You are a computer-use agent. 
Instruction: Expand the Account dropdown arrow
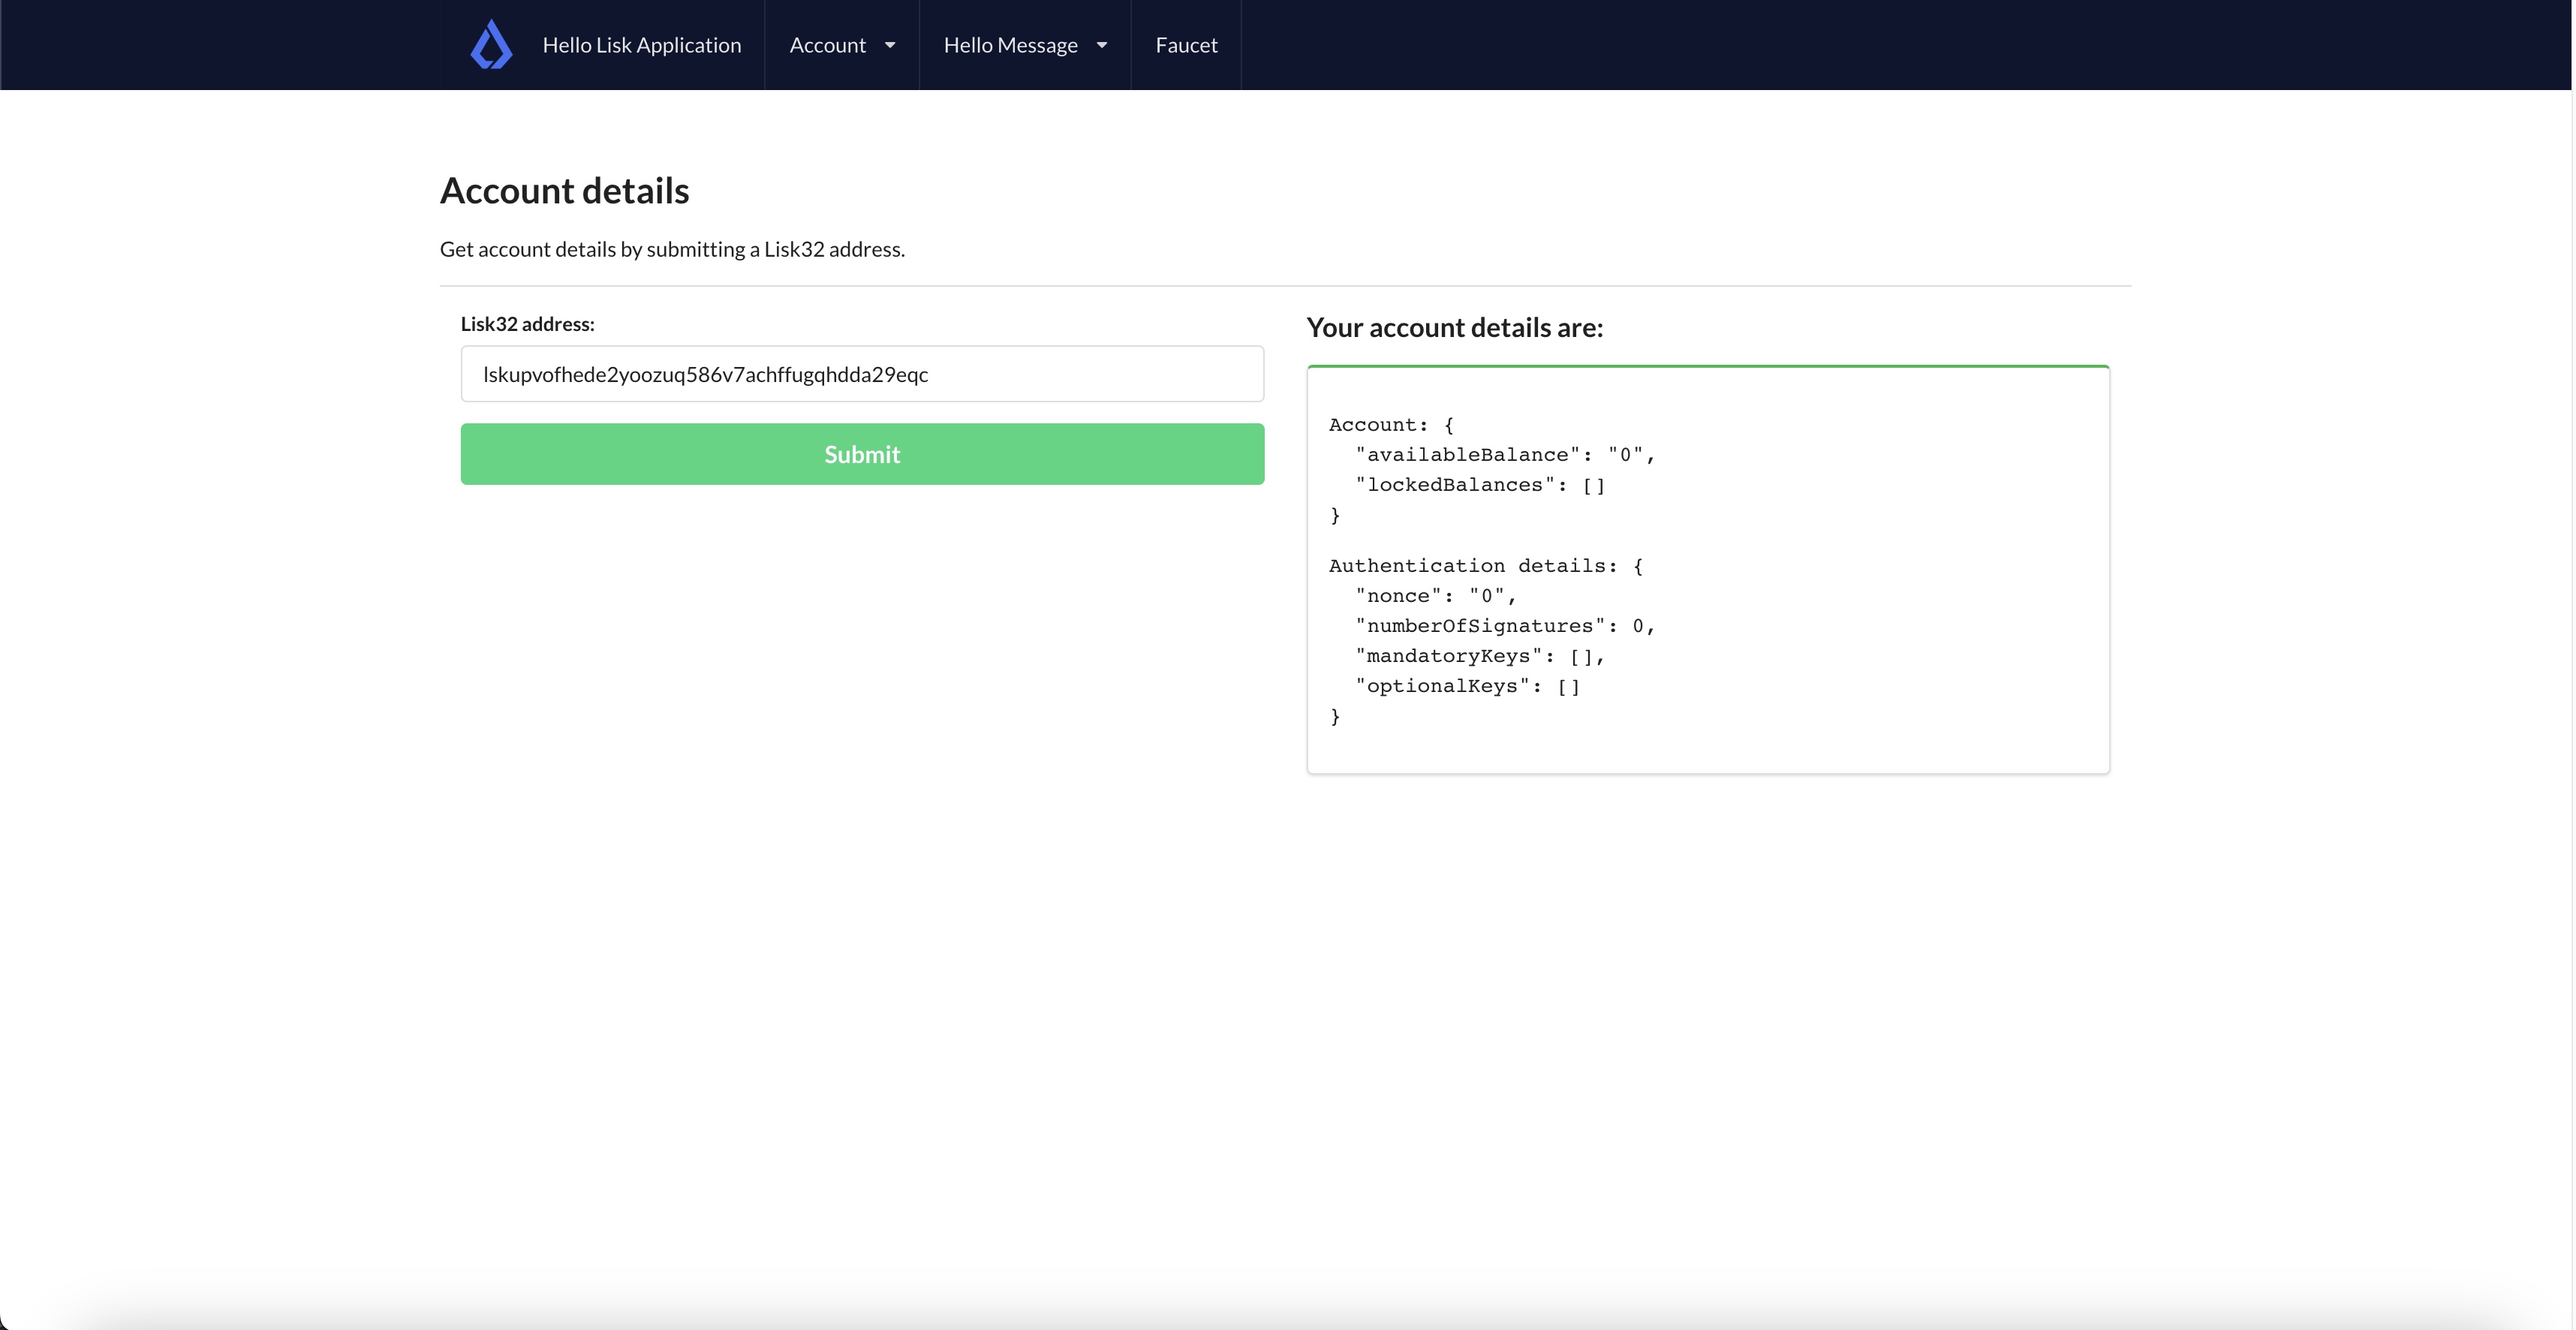[x=890, y=45]
